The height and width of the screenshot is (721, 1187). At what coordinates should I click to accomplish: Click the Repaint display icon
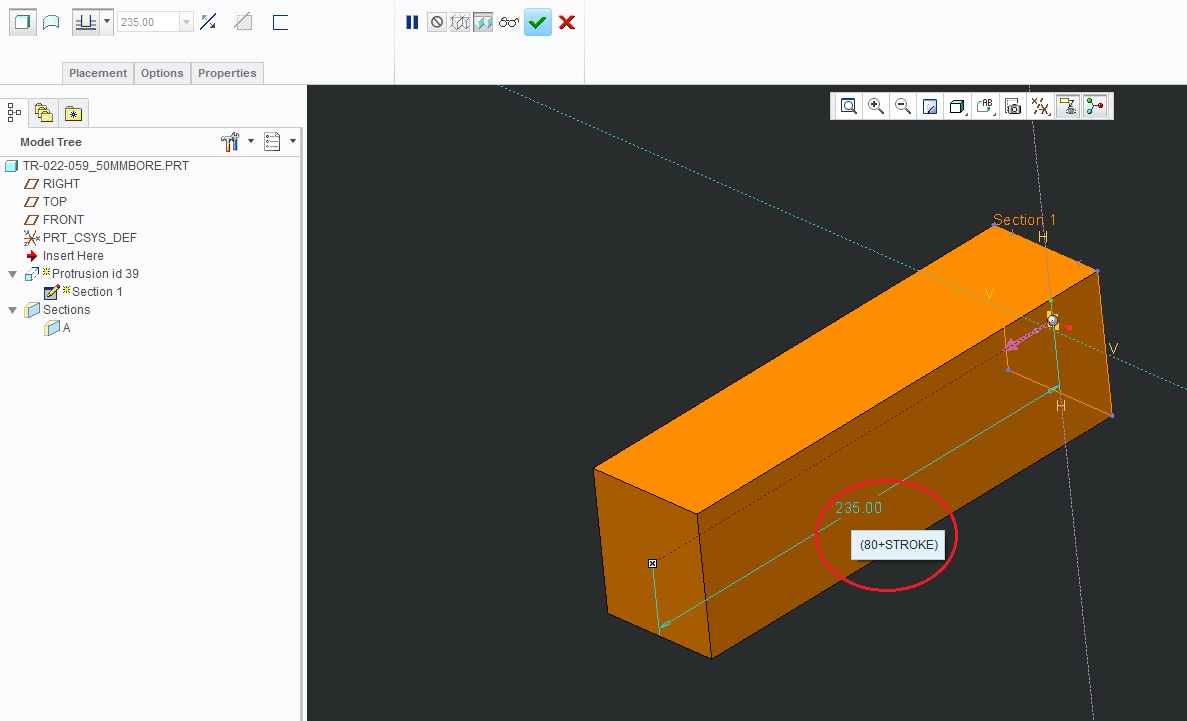click(x=929, y=106)
